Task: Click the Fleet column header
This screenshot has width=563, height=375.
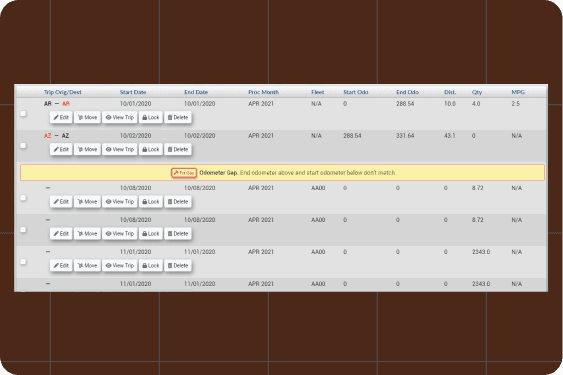Action: pyautogui.click(x=317, y=92)
